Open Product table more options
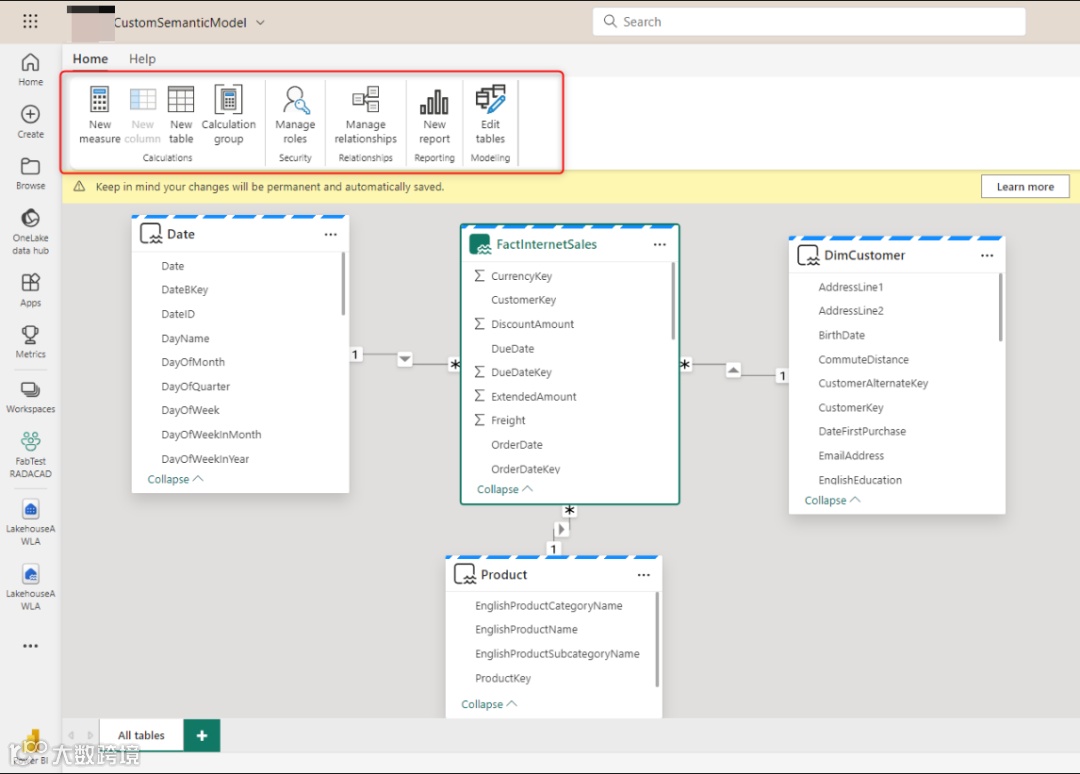The image size is (1080, 774). [644, 575]
